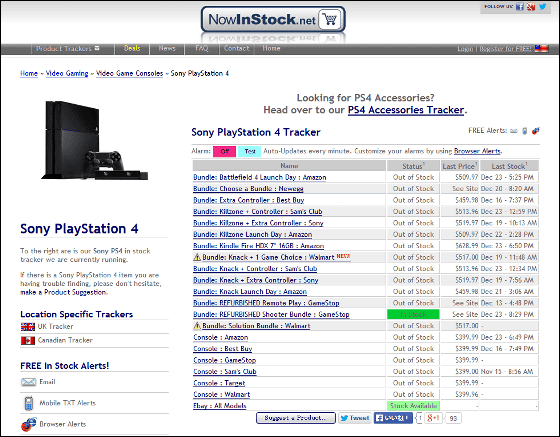Toggle the Alarm Off button
The height and width of the screenshot is (437, 560).
tap(224, 151)
